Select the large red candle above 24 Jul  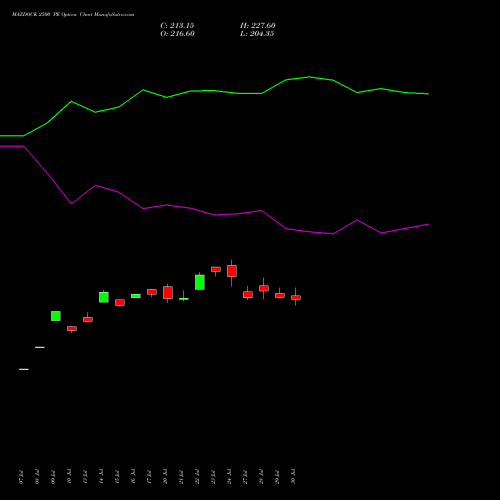pyautogui.click(x=232, y=271)
